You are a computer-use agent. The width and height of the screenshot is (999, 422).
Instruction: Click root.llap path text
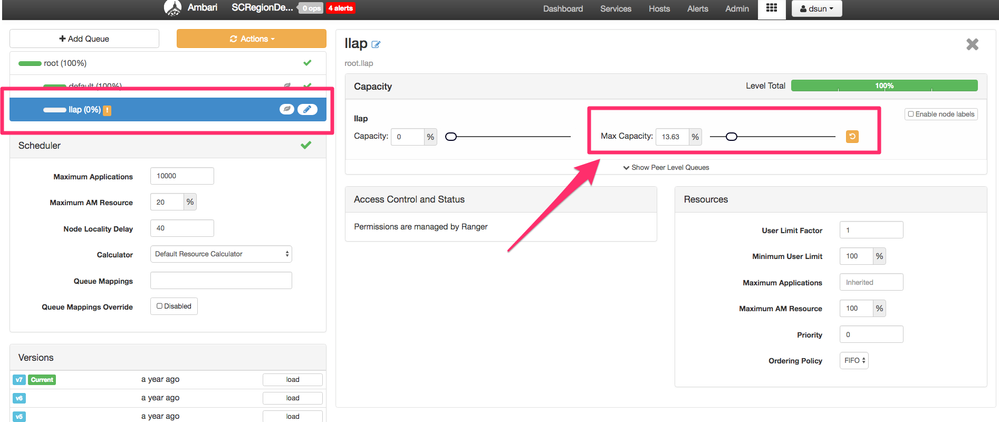tap(359, 62)
